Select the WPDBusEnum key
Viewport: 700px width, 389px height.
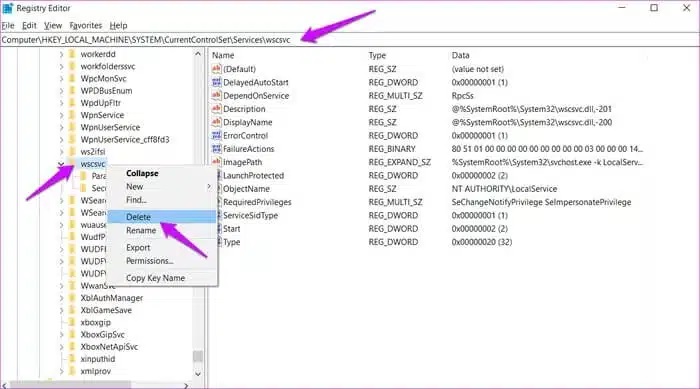pos(106,91)
